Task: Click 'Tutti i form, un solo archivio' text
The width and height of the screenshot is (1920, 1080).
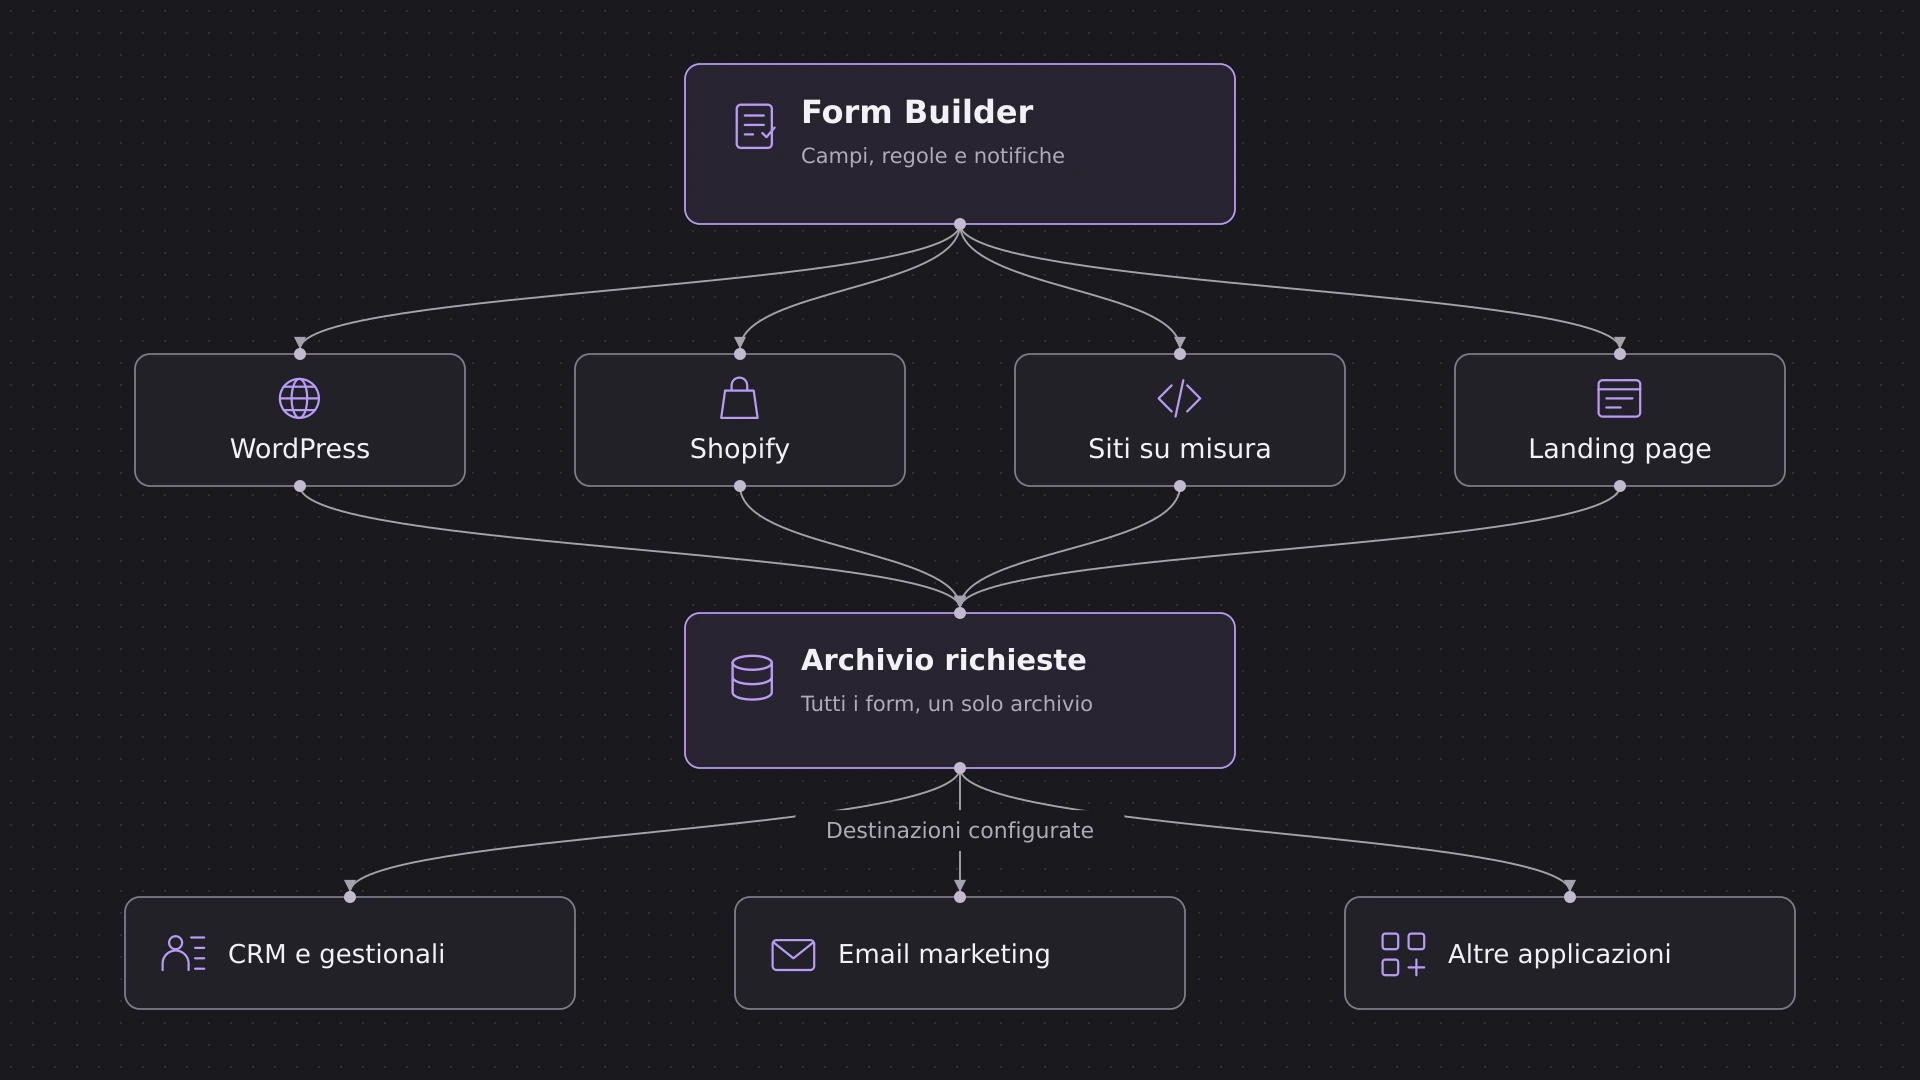Action: [946, 704]
